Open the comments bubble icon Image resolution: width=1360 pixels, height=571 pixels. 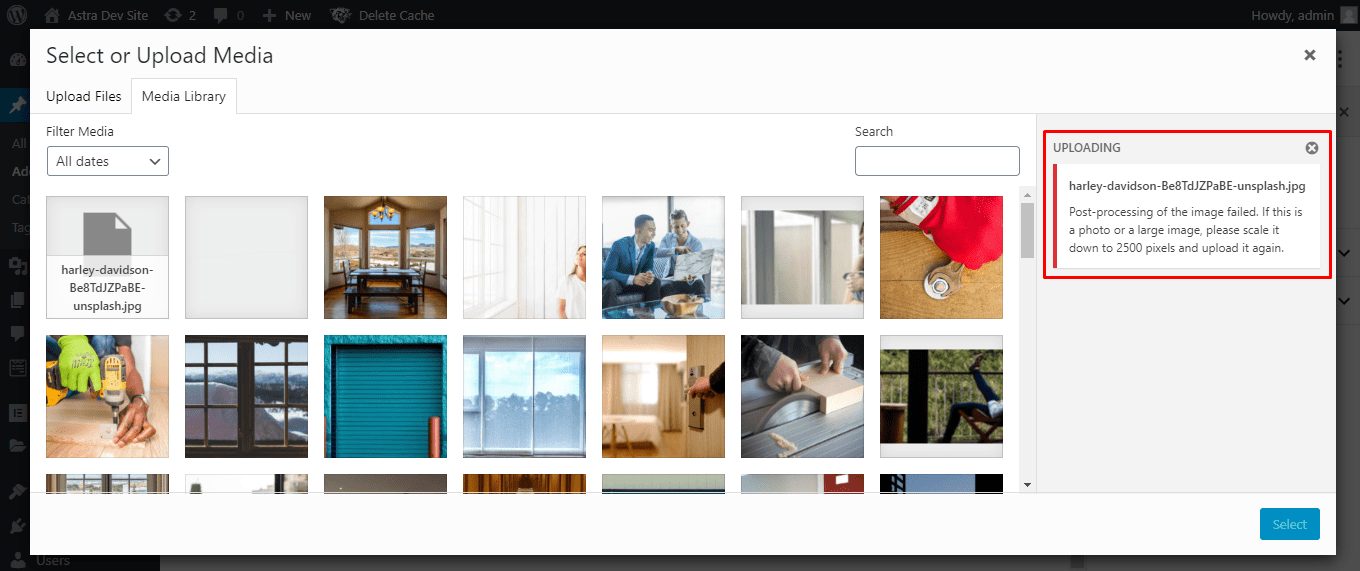click(220, 15)
